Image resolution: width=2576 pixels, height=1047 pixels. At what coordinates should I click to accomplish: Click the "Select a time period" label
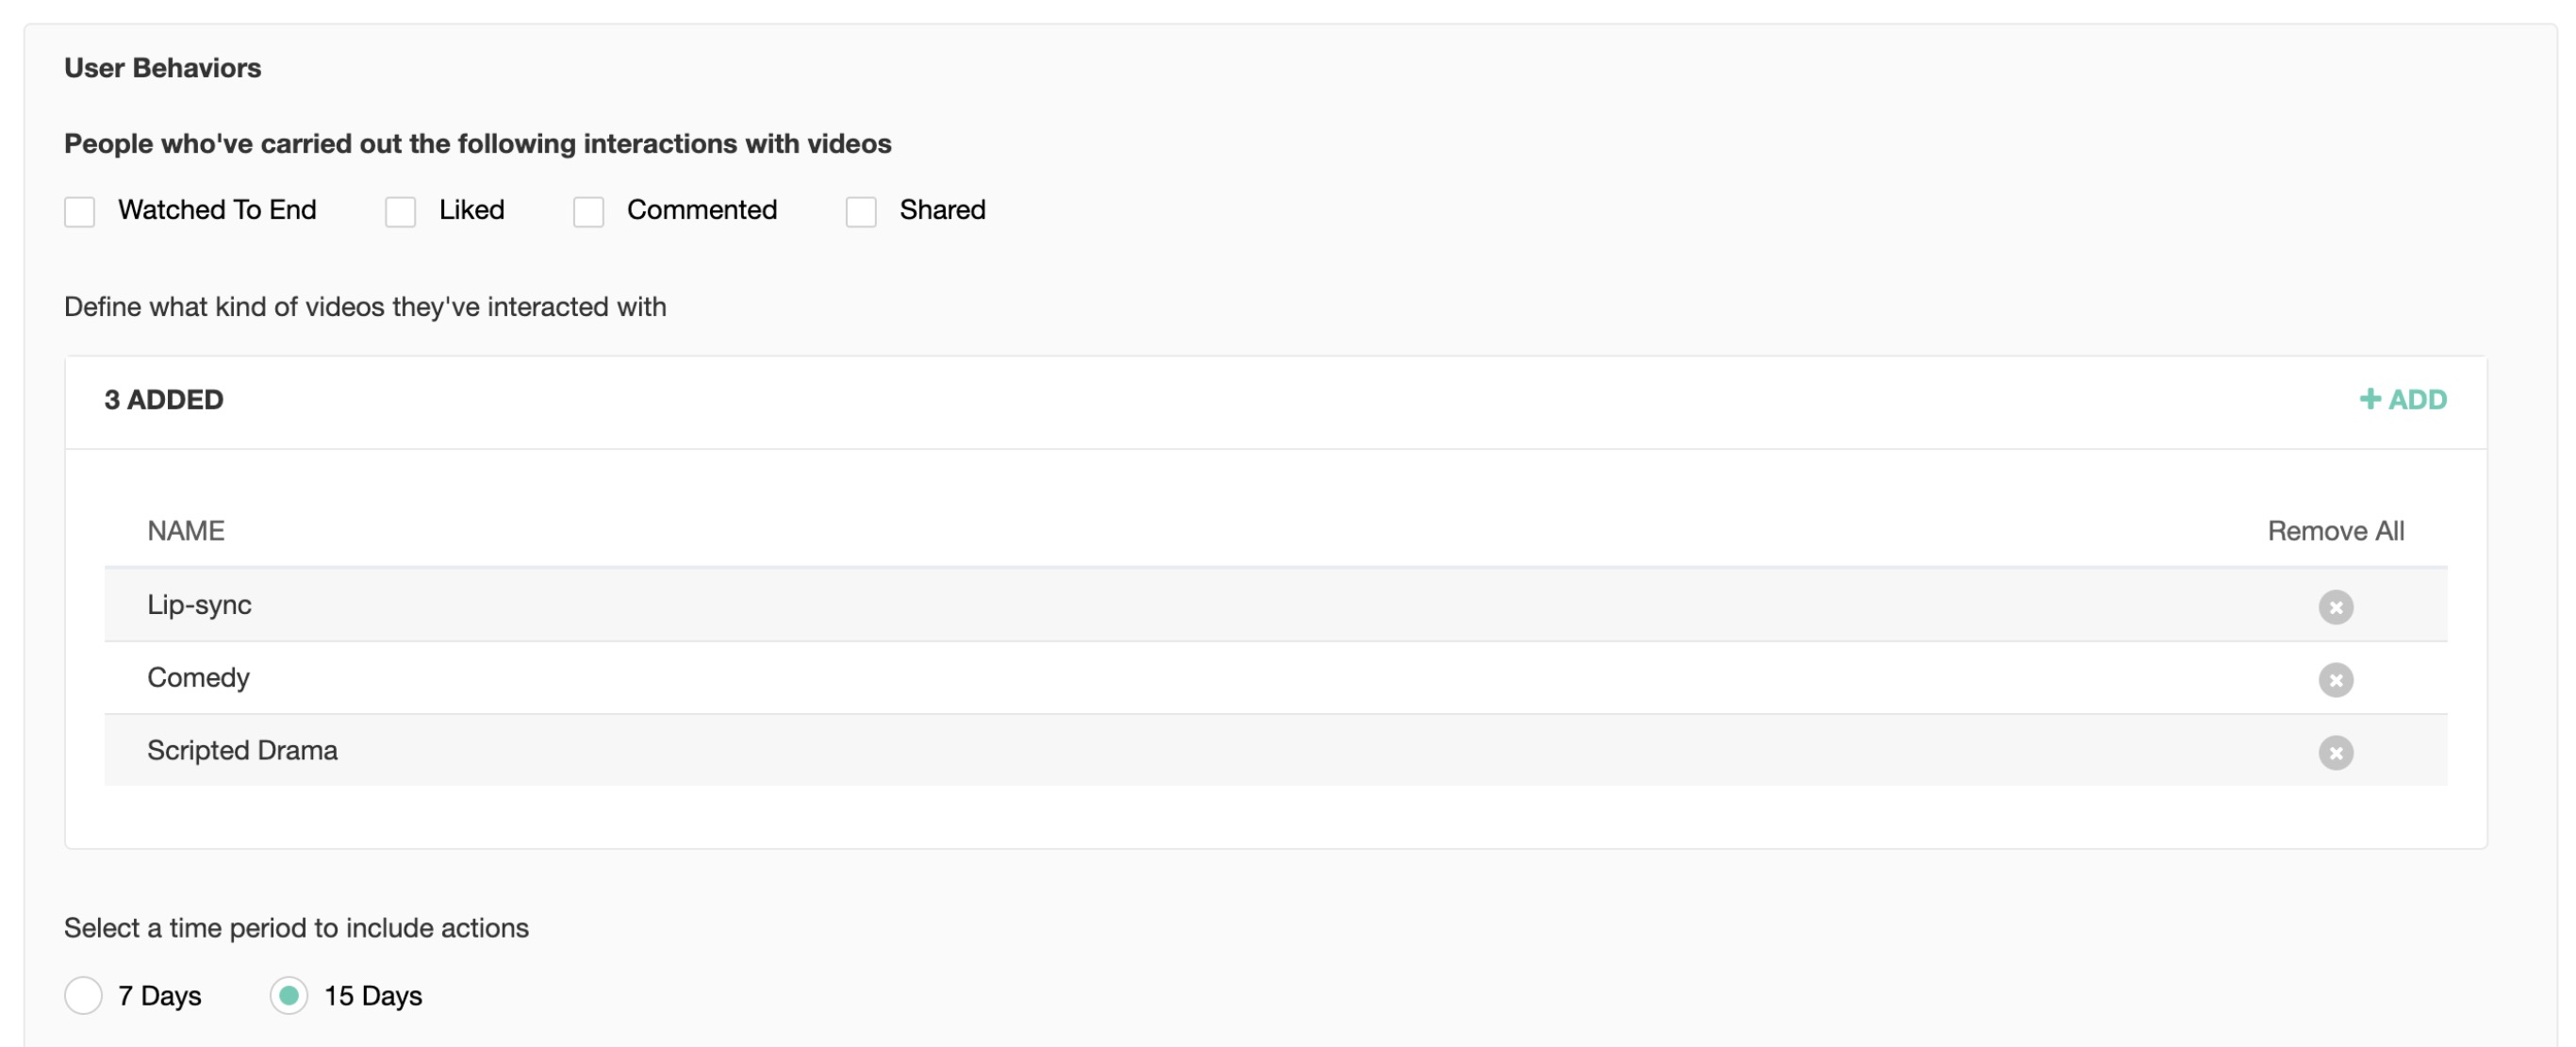coord(296,928)
